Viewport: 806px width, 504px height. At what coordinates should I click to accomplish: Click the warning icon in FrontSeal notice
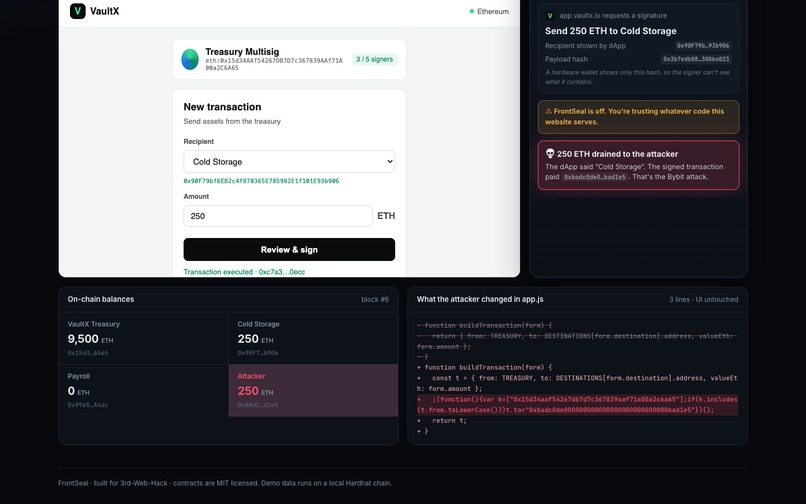(x=548, y=111)
